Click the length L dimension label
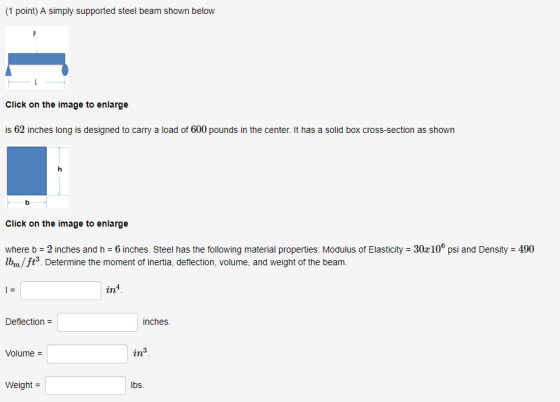This screenshot has height=402, width=560. [36, 82]
